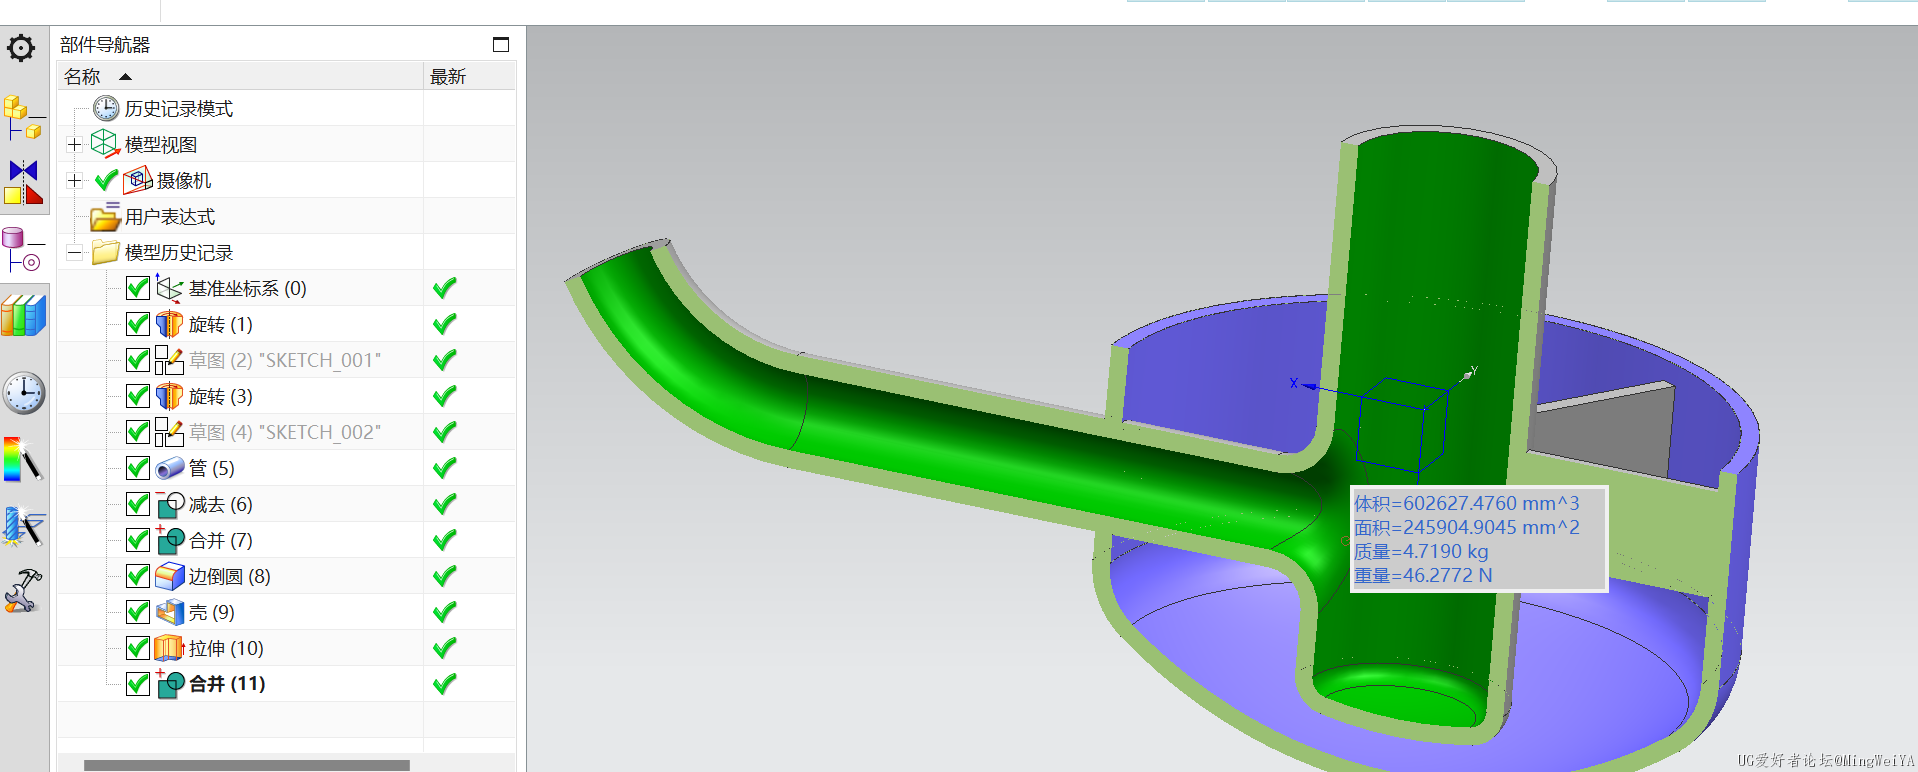Suppress the 管 (5) feature checkbox
Image resolution: width=1918 pixels, height=772 pixels.
(x=138, y=468)
